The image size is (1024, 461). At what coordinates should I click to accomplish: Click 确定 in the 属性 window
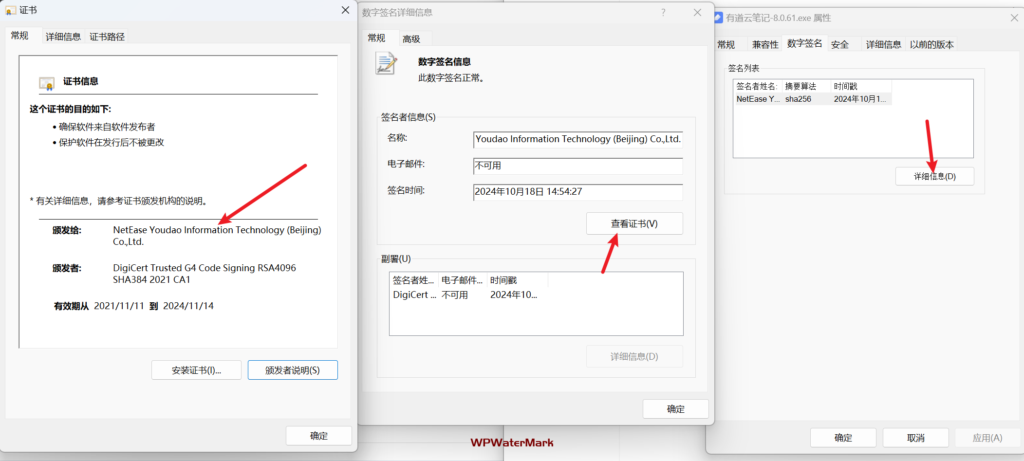[843, 437]
